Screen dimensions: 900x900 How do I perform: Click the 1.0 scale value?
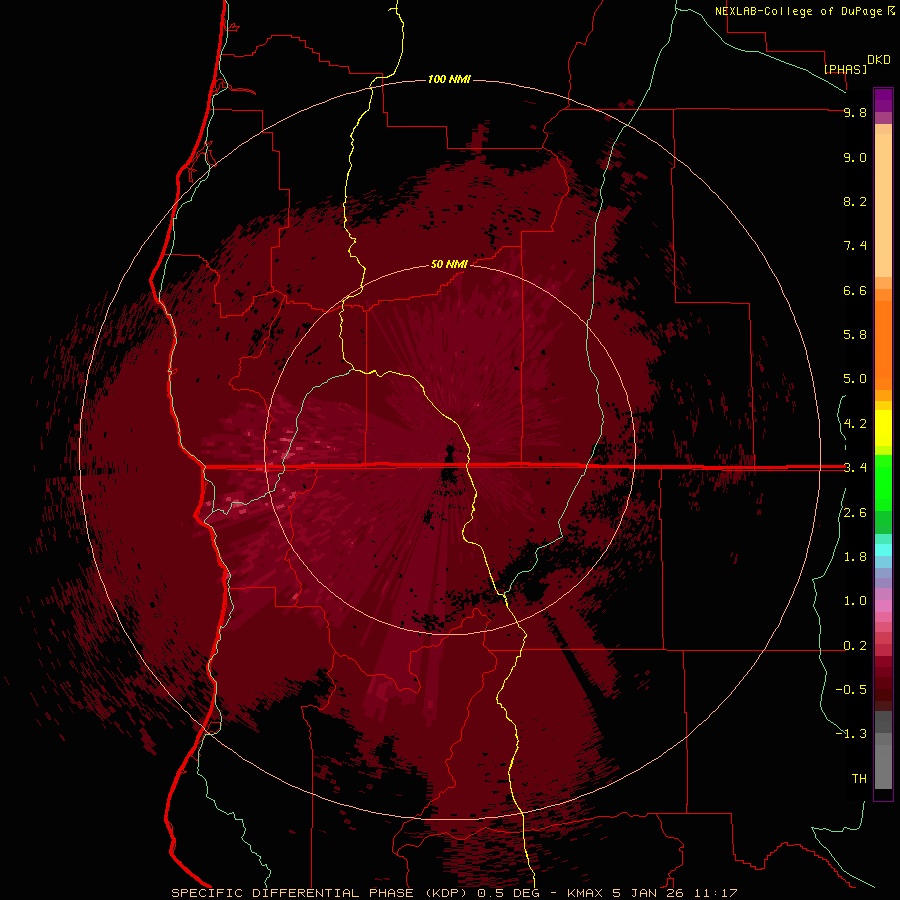pyautogui.click(x=855, y=601)
